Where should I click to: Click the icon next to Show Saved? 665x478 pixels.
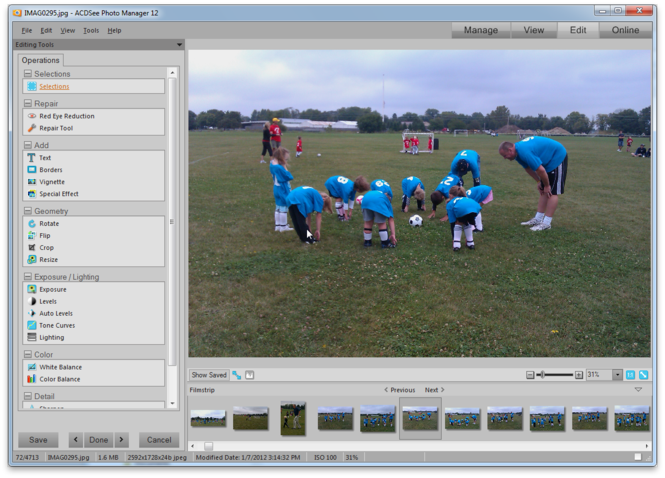237,375
